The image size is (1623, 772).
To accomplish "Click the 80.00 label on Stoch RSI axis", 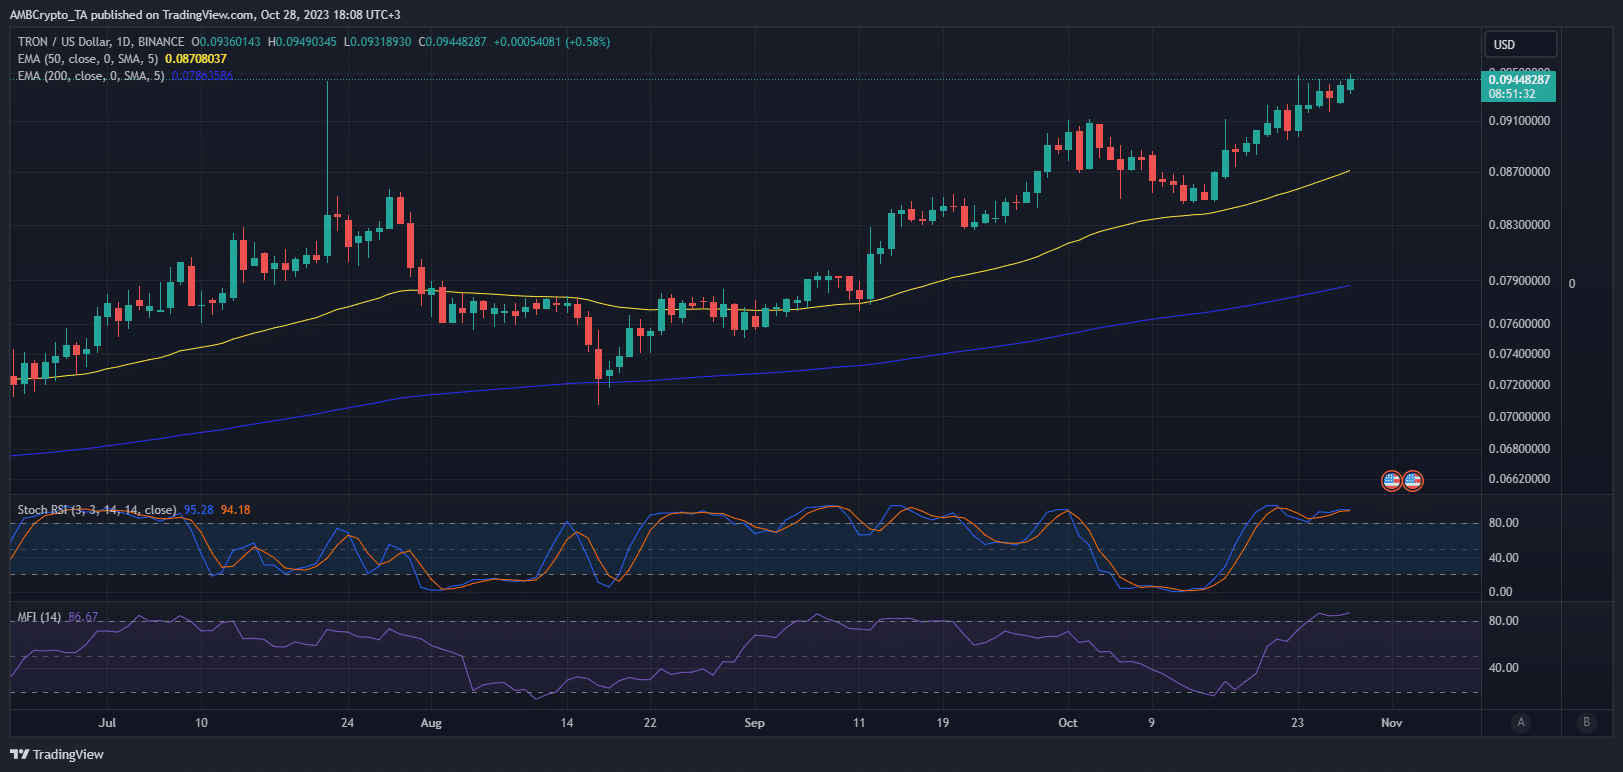I will coord(1503,523).
